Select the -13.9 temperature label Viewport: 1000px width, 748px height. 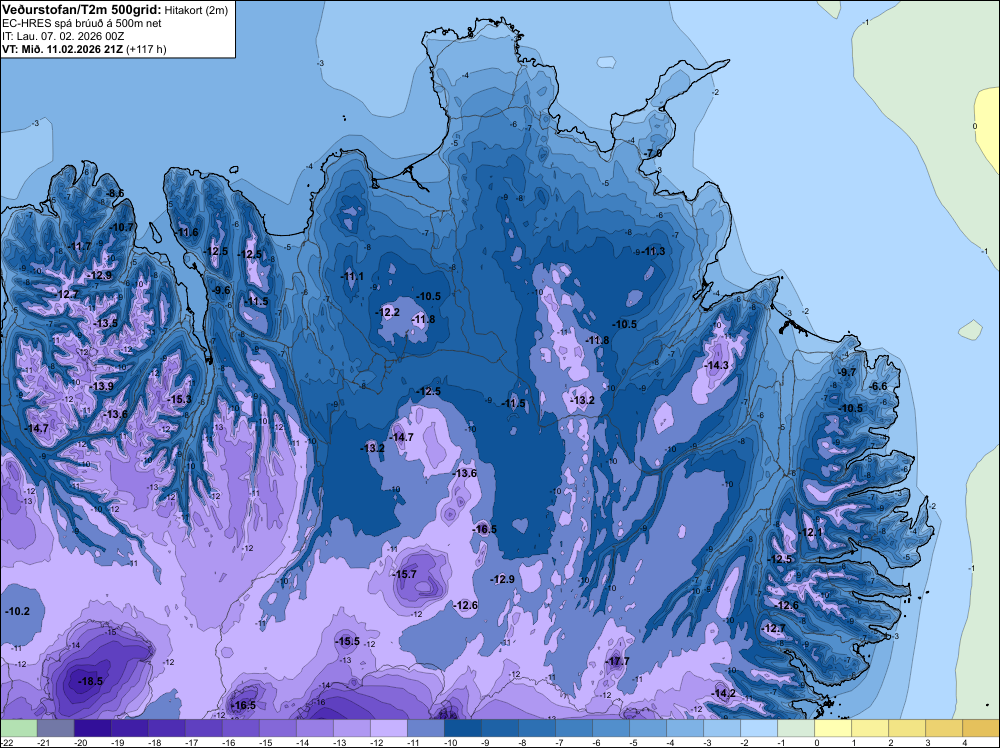[x=101, y=386]
